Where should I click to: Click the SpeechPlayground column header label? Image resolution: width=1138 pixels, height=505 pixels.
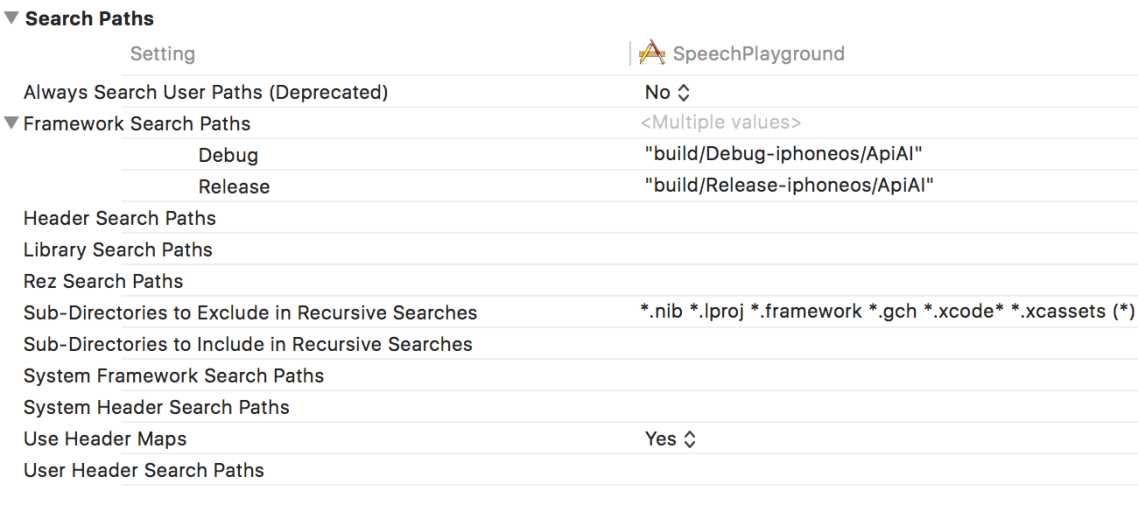click(758, 54)
